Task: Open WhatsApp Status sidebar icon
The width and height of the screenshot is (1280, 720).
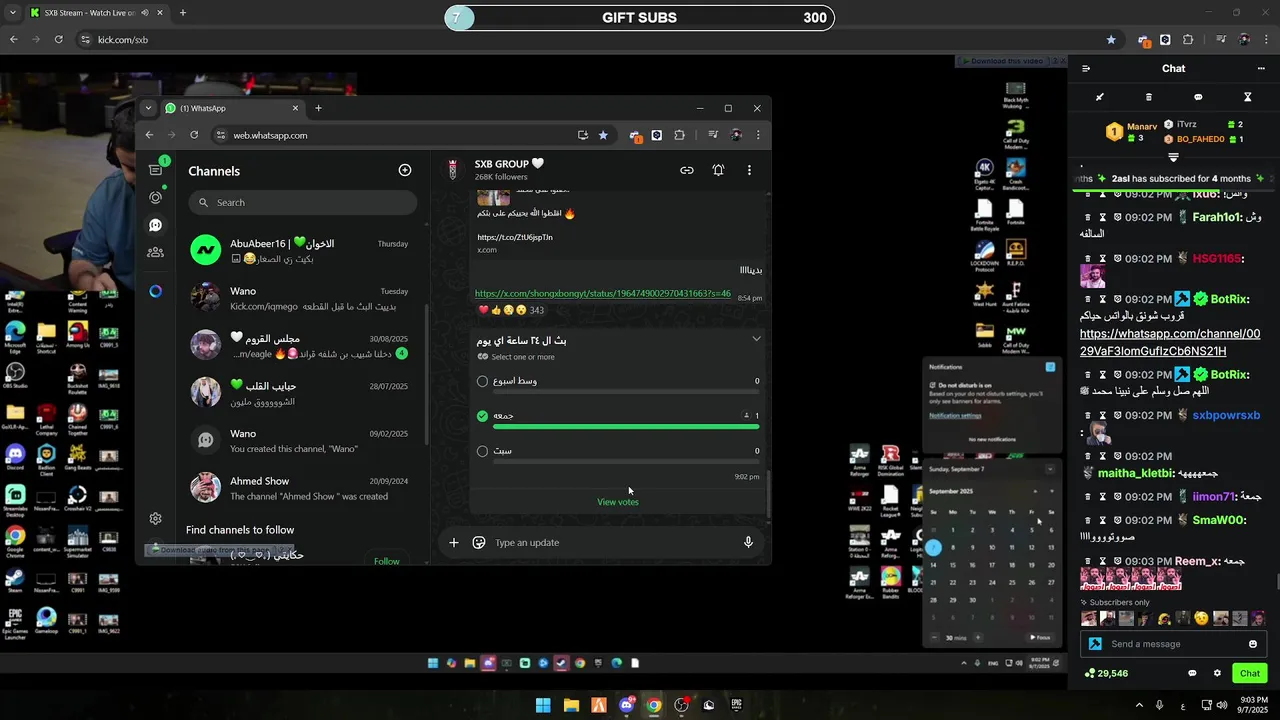Action: (155, 198)
